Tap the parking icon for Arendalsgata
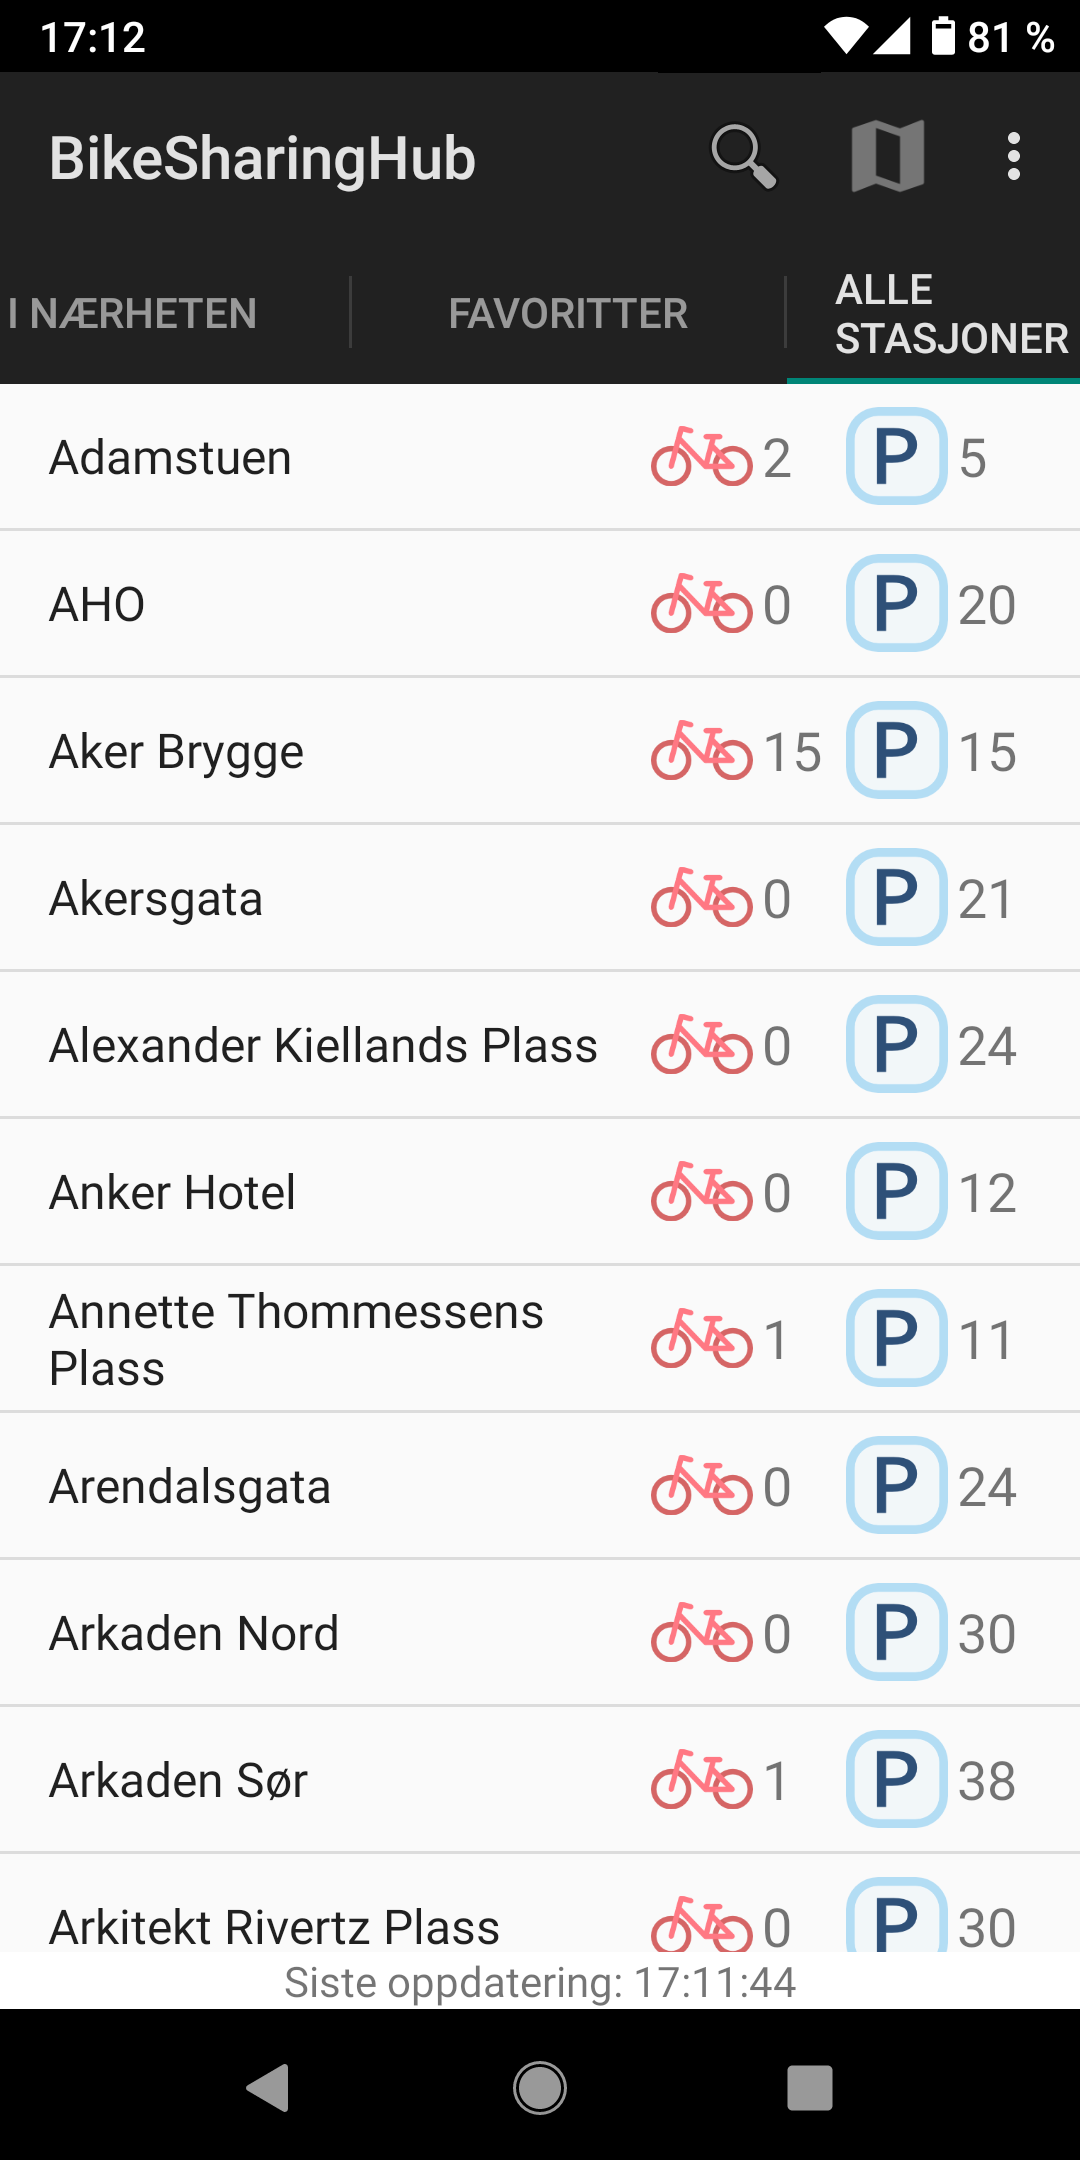The width and height of the screenshot is (1080, 2160). pyautogui.click(x=896, y=1486)
